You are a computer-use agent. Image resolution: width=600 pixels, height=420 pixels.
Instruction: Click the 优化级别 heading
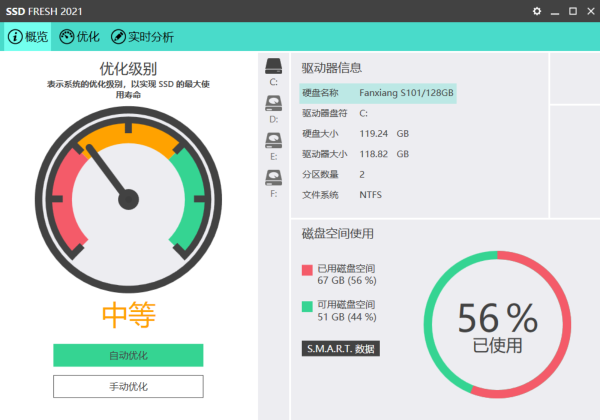[x=128, y=69]
